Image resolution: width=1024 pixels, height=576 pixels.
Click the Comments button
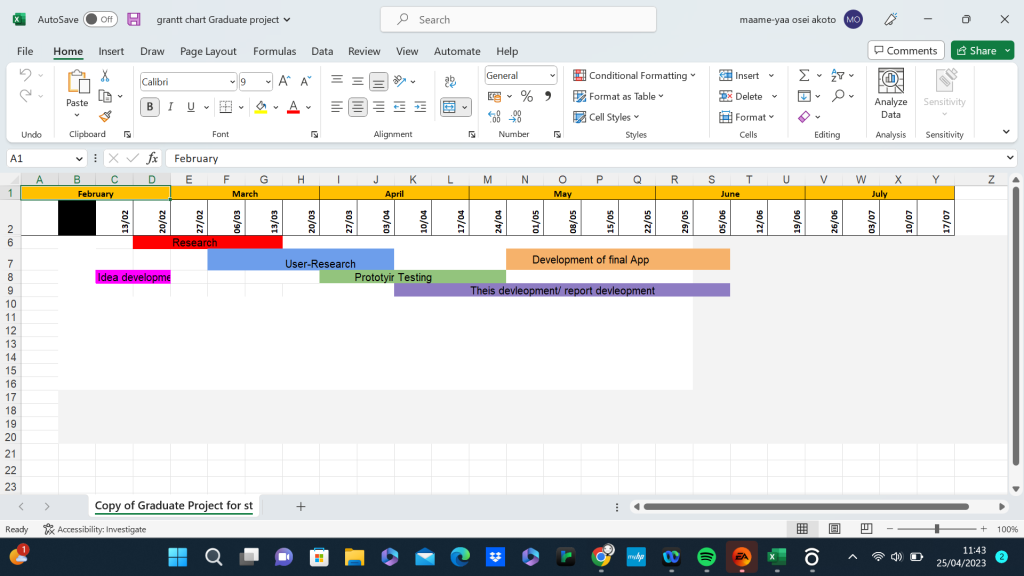(906, 51)
